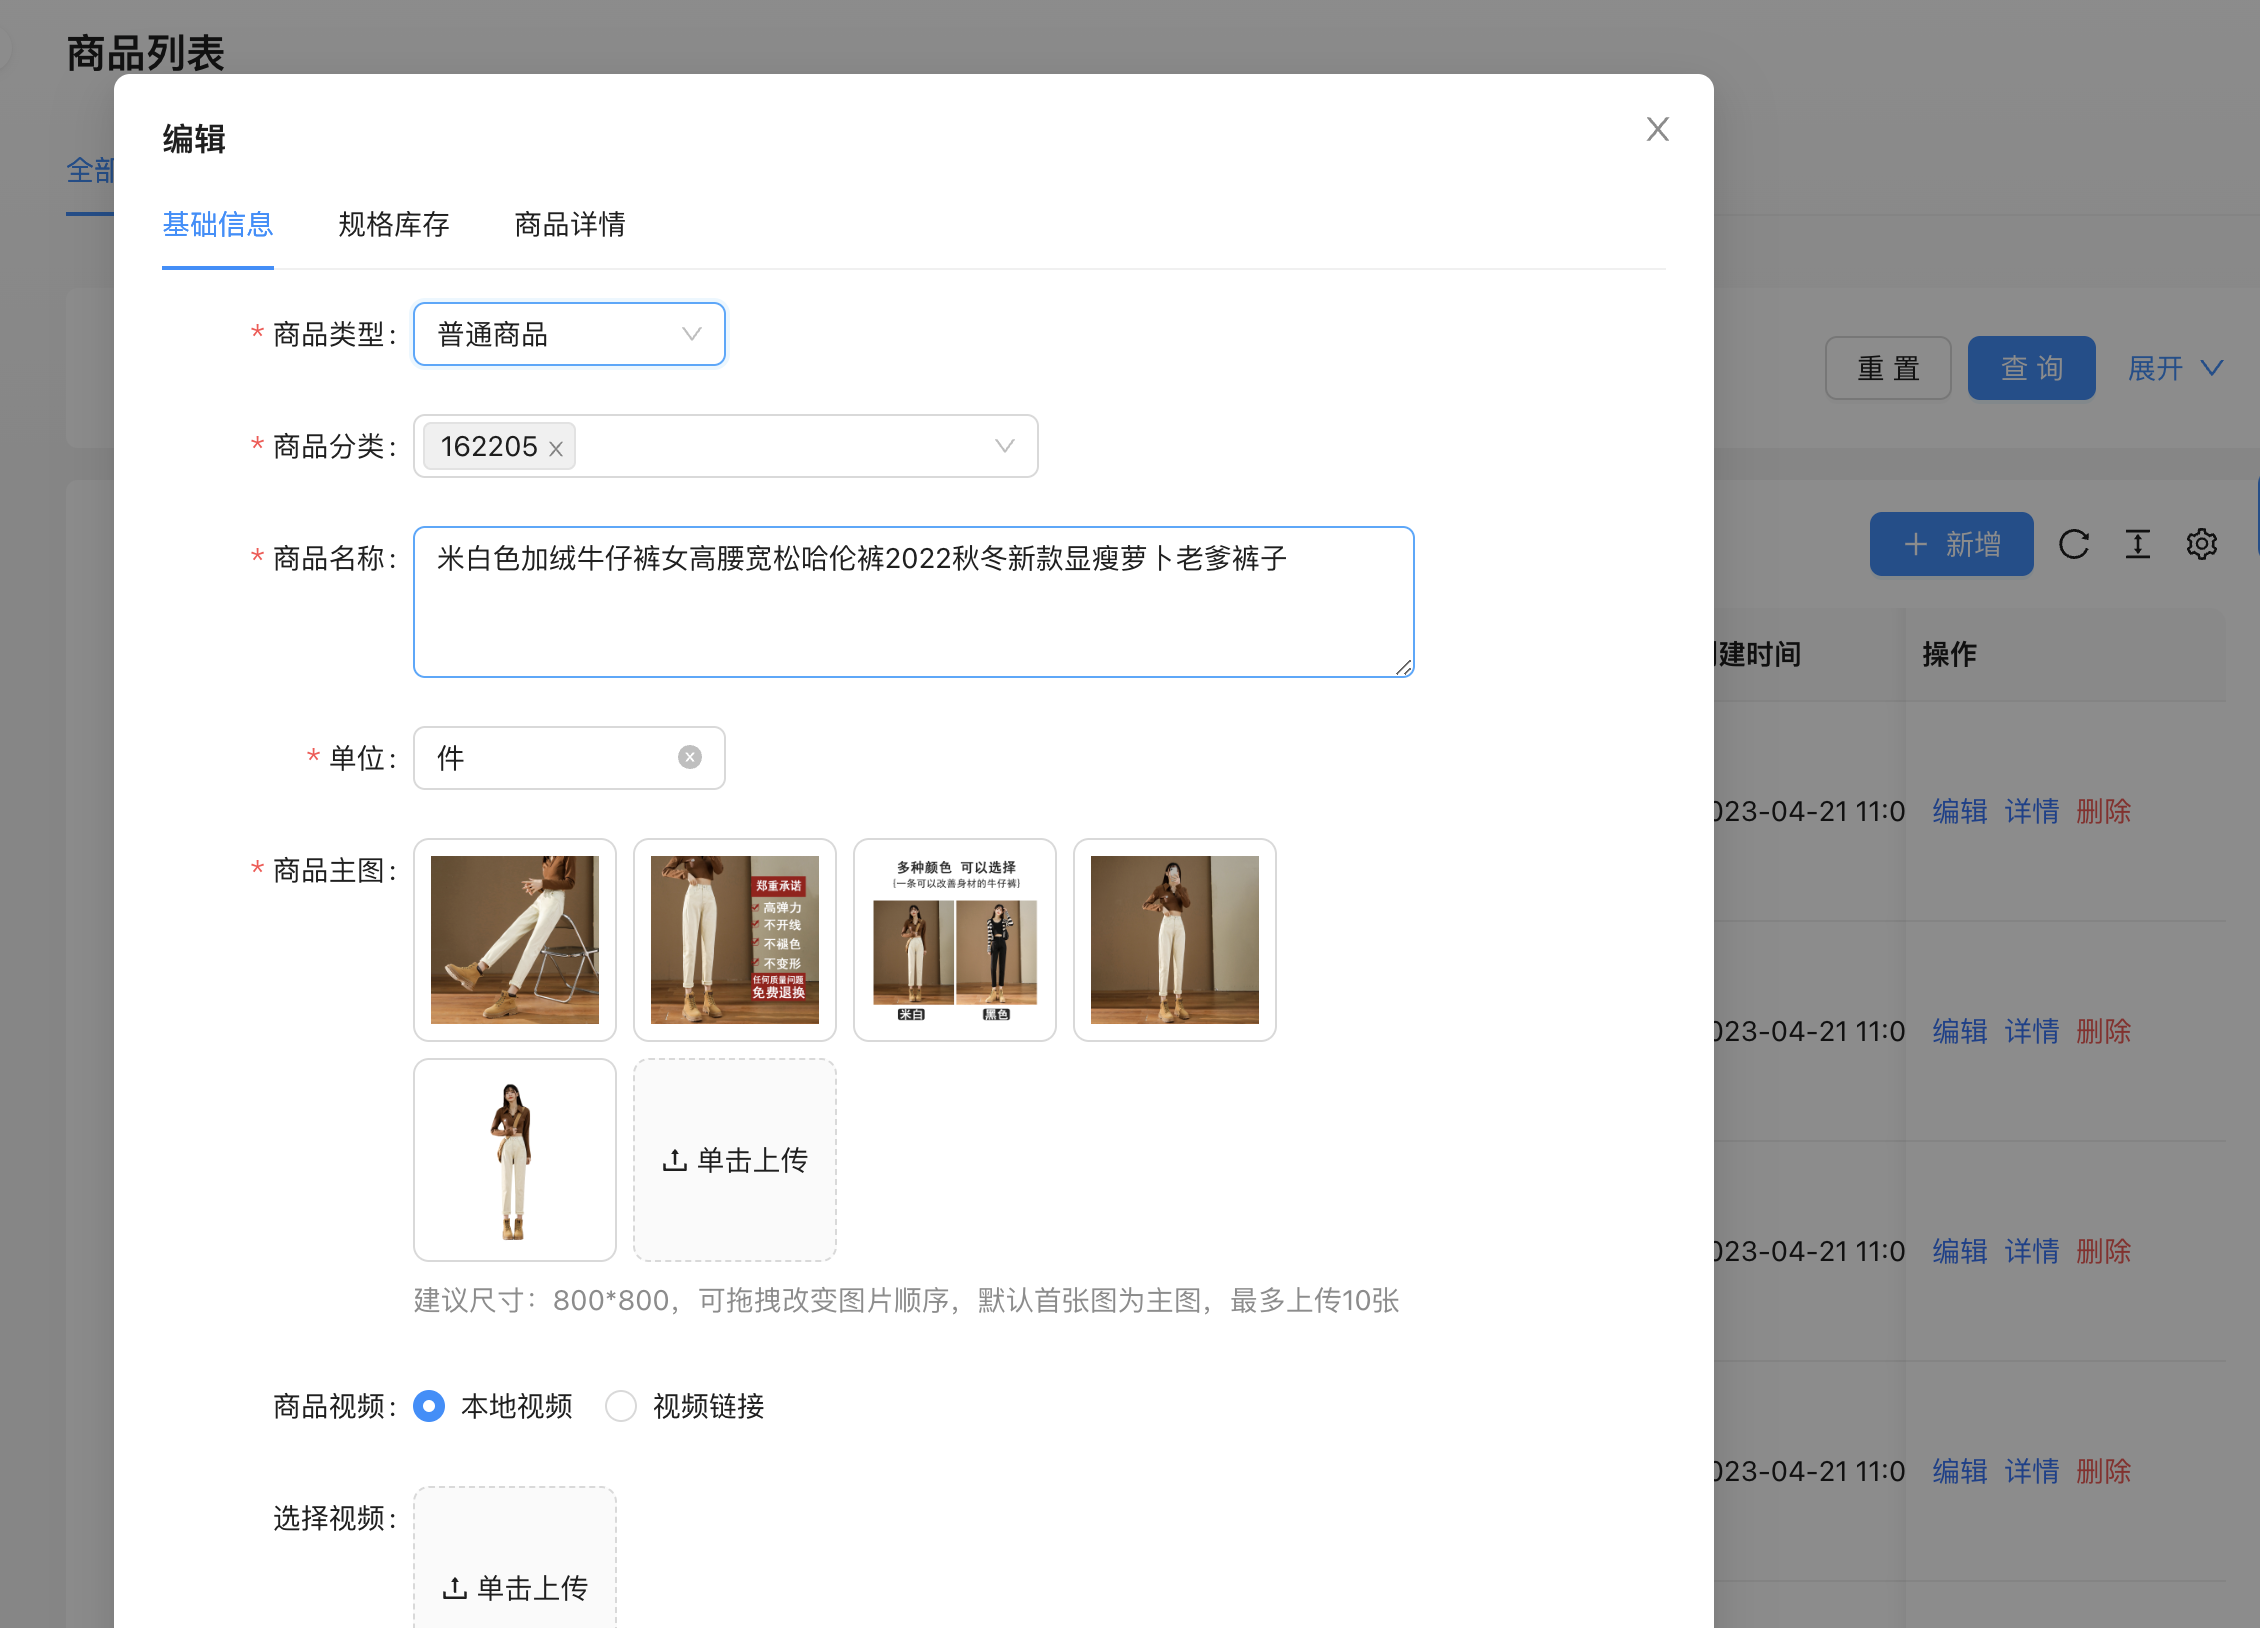
Task: Click the 查询 button in the background list
Action: [2032, 368]
